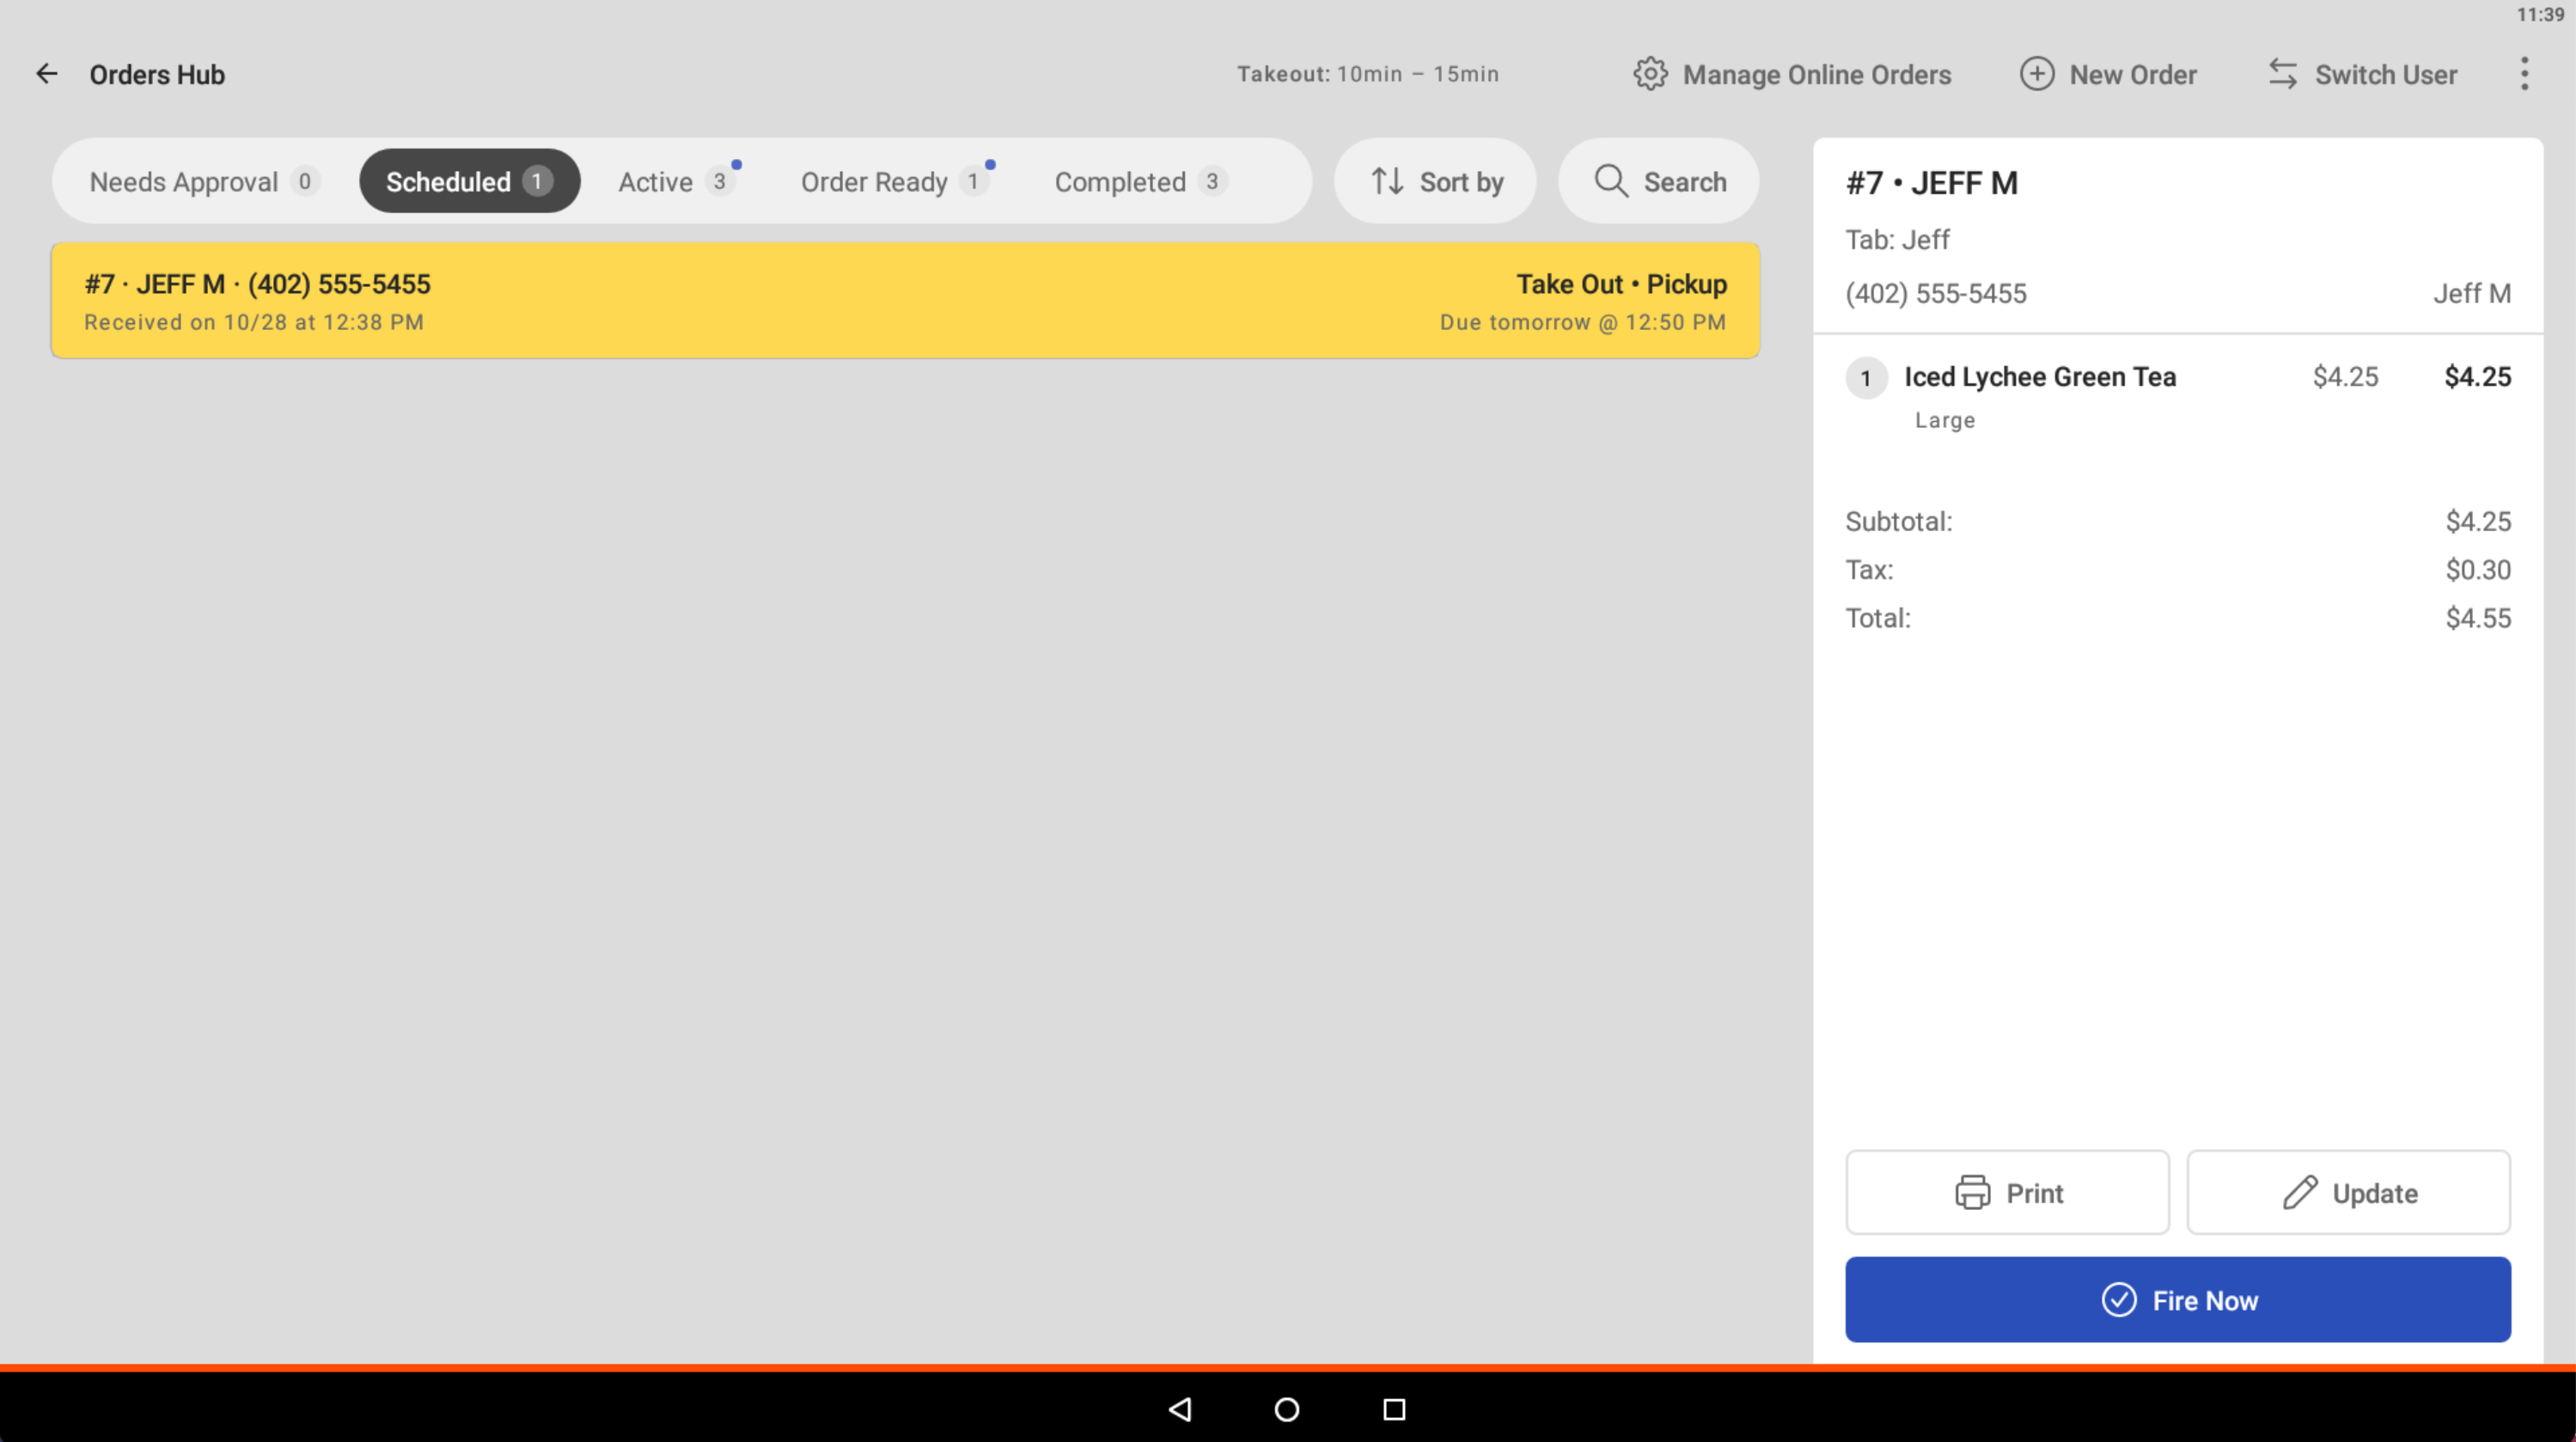Open the overflow menu with three dots

2524,74
